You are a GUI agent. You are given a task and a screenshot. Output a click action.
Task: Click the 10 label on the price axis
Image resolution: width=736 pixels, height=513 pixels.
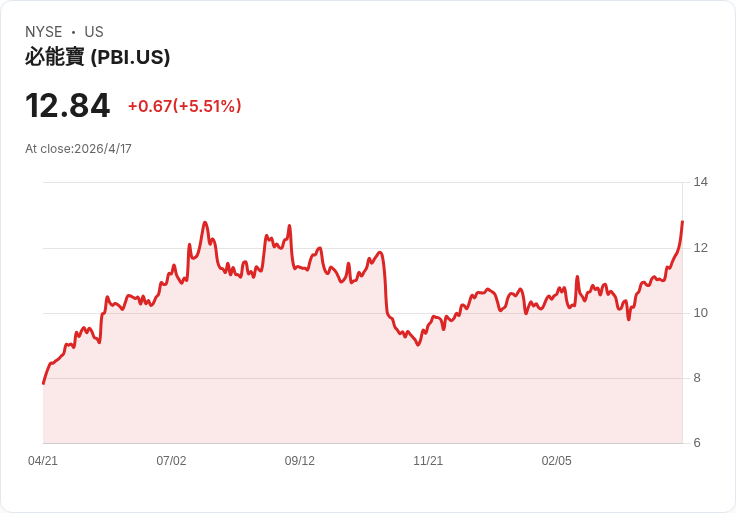[700, 313]
